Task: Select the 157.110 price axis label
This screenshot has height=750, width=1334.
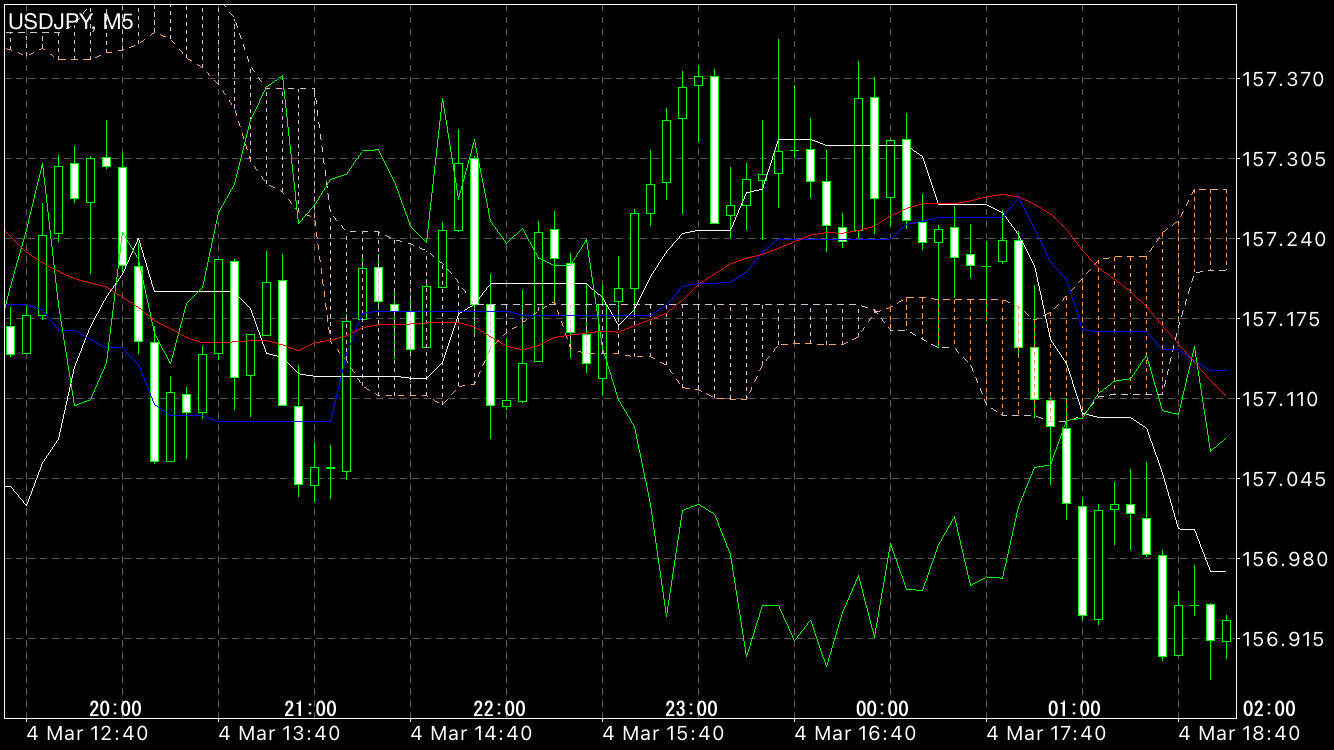Action: tap(1280, 399)
